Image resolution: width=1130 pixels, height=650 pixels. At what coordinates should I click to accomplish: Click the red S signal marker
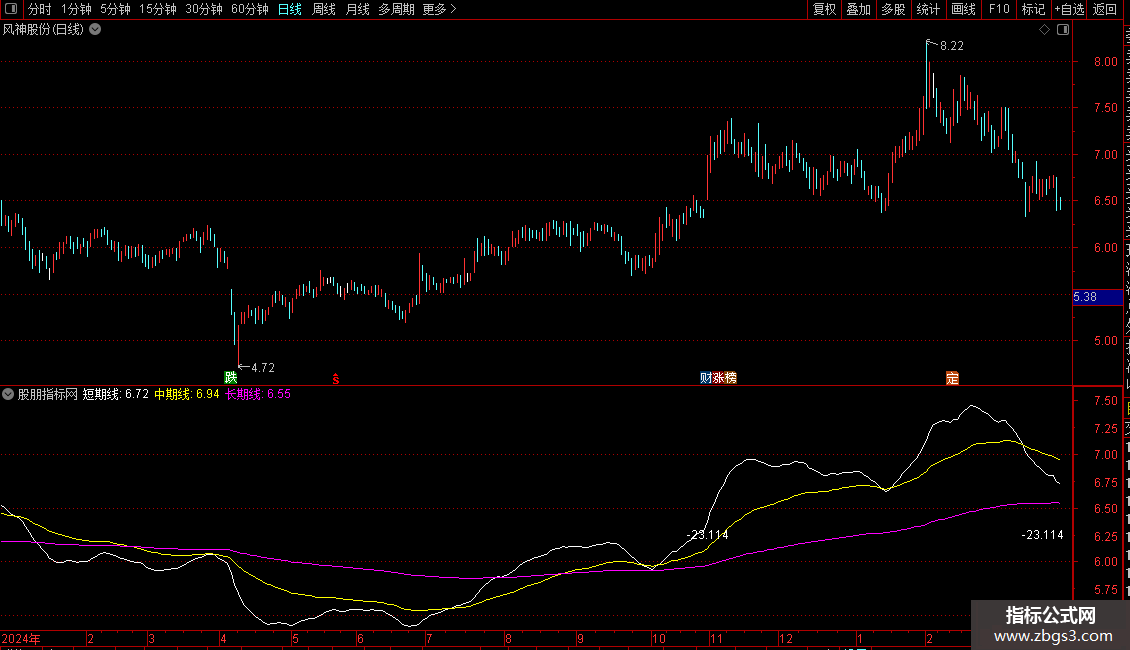[x=337, y=378]
